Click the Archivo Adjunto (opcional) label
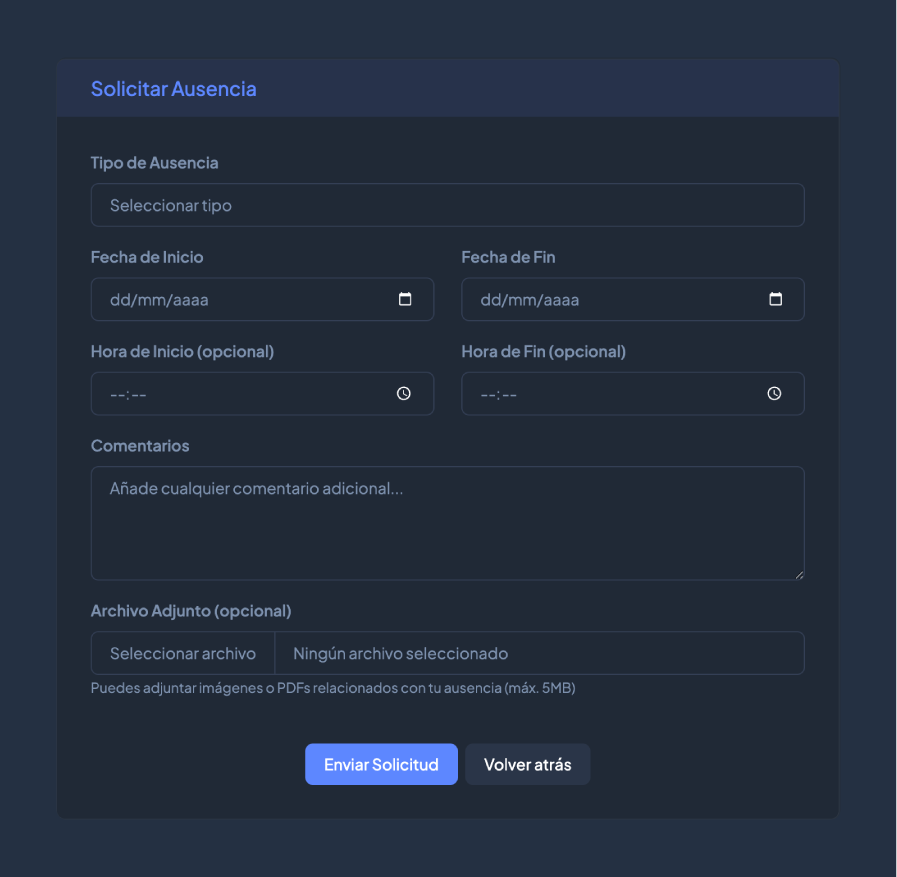 tap(191, 611)
